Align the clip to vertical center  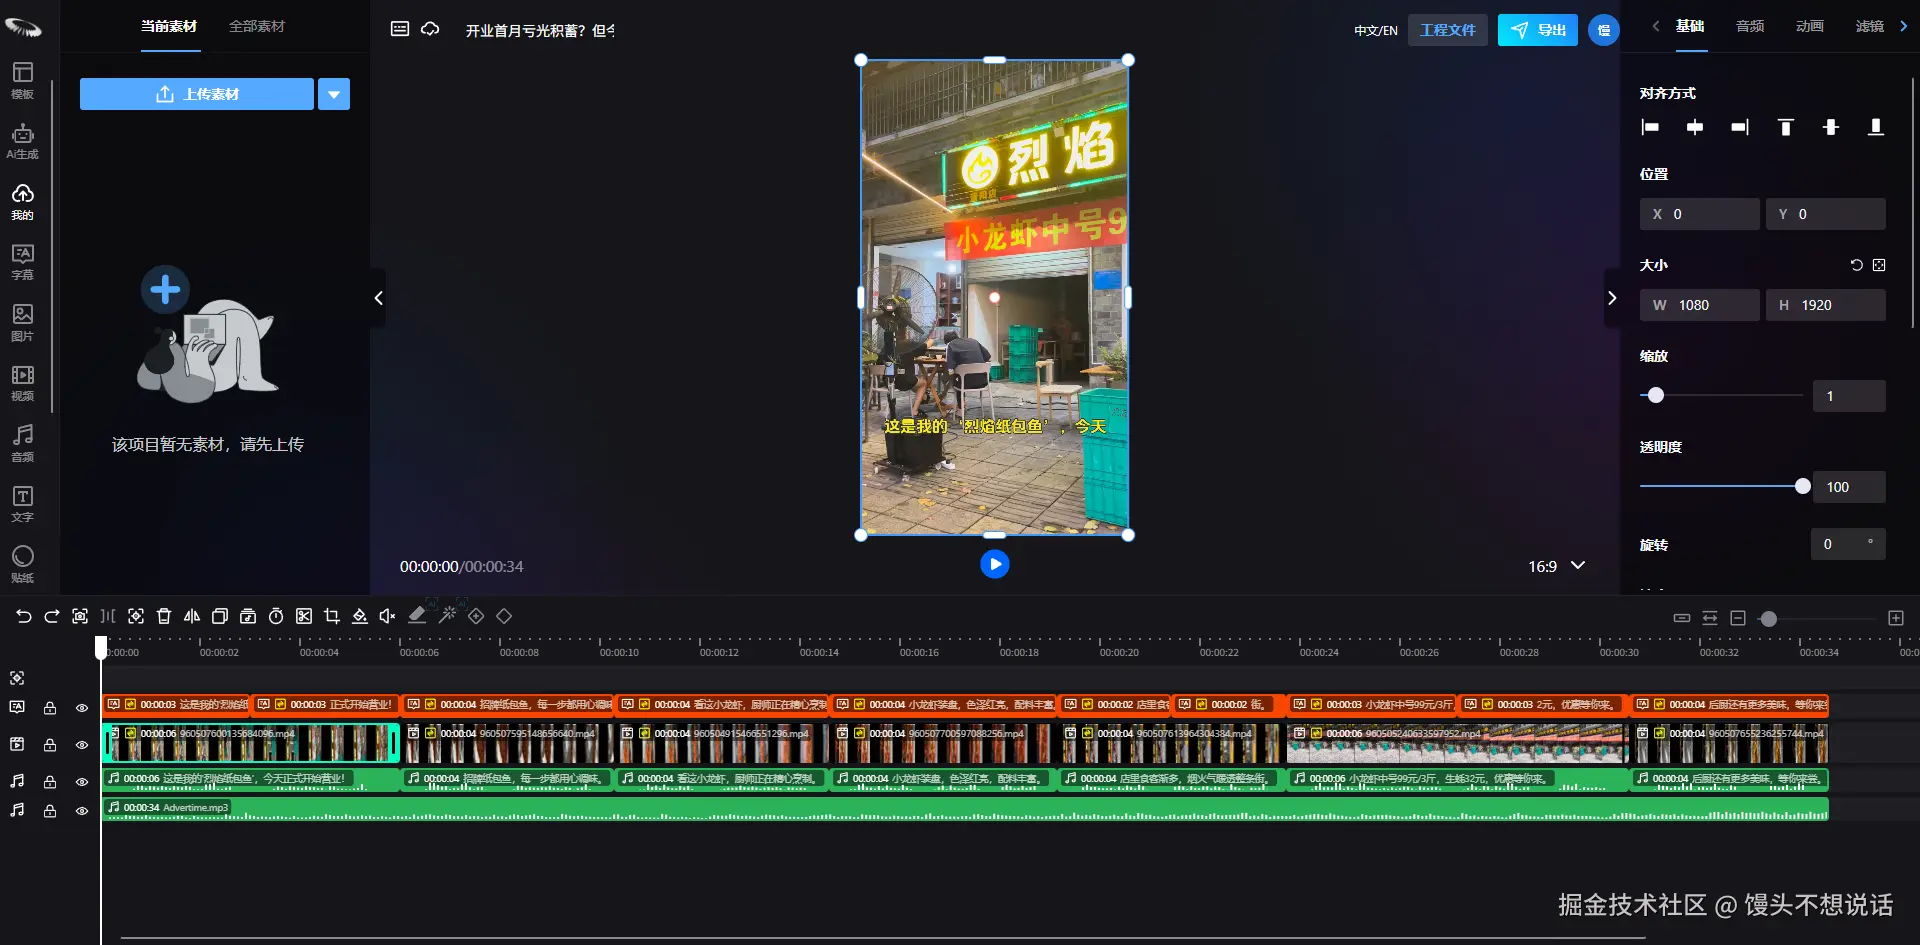[x=1831, y=127]
